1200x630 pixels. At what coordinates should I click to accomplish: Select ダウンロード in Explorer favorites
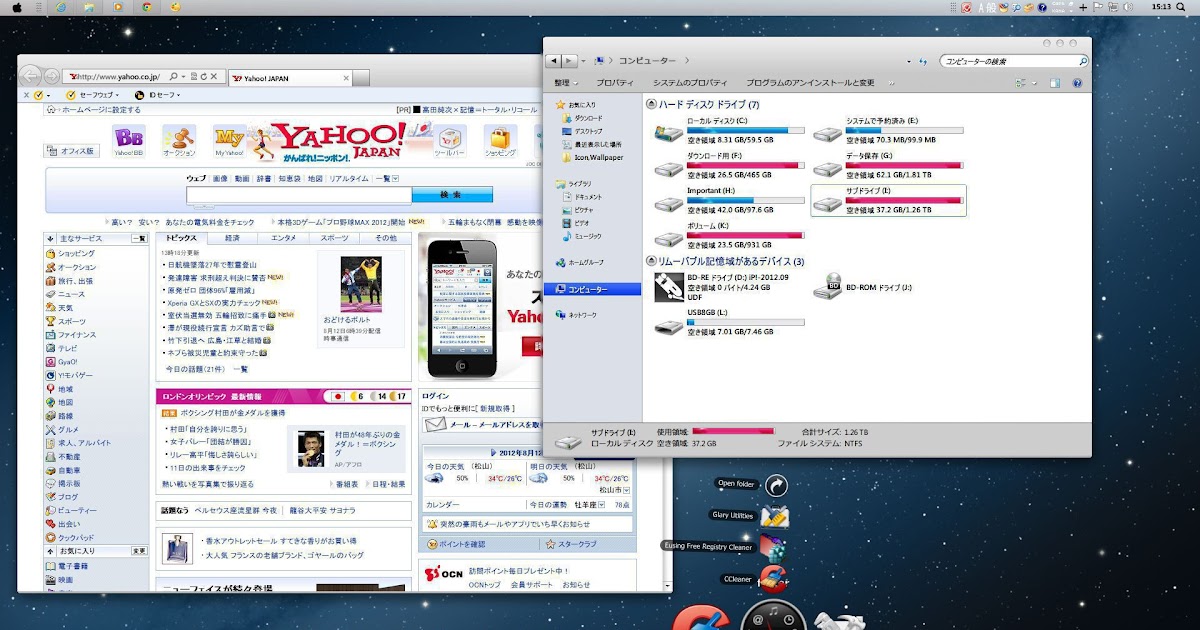(x=588, y=118)
